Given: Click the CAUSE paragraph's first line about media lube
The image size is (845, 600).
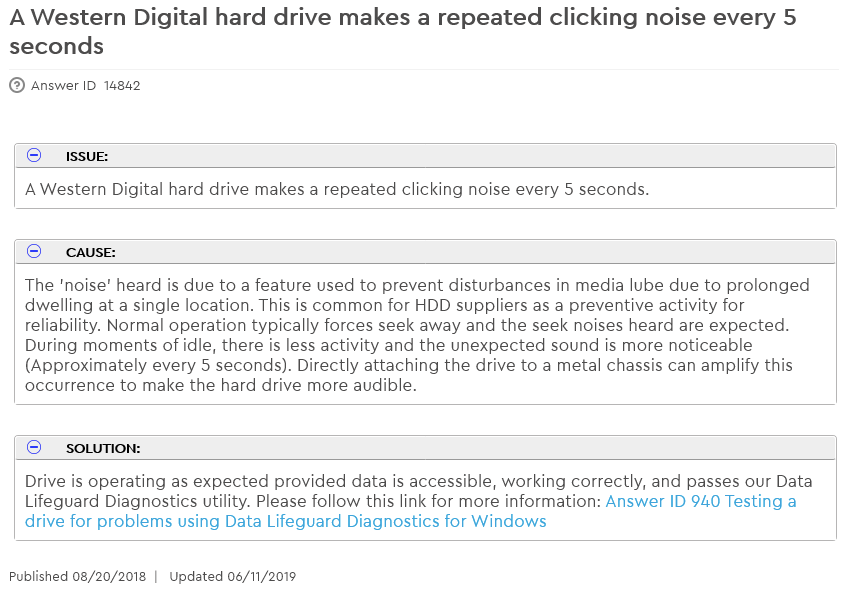Looking at the screenshot, I should (x=416, y=285).
